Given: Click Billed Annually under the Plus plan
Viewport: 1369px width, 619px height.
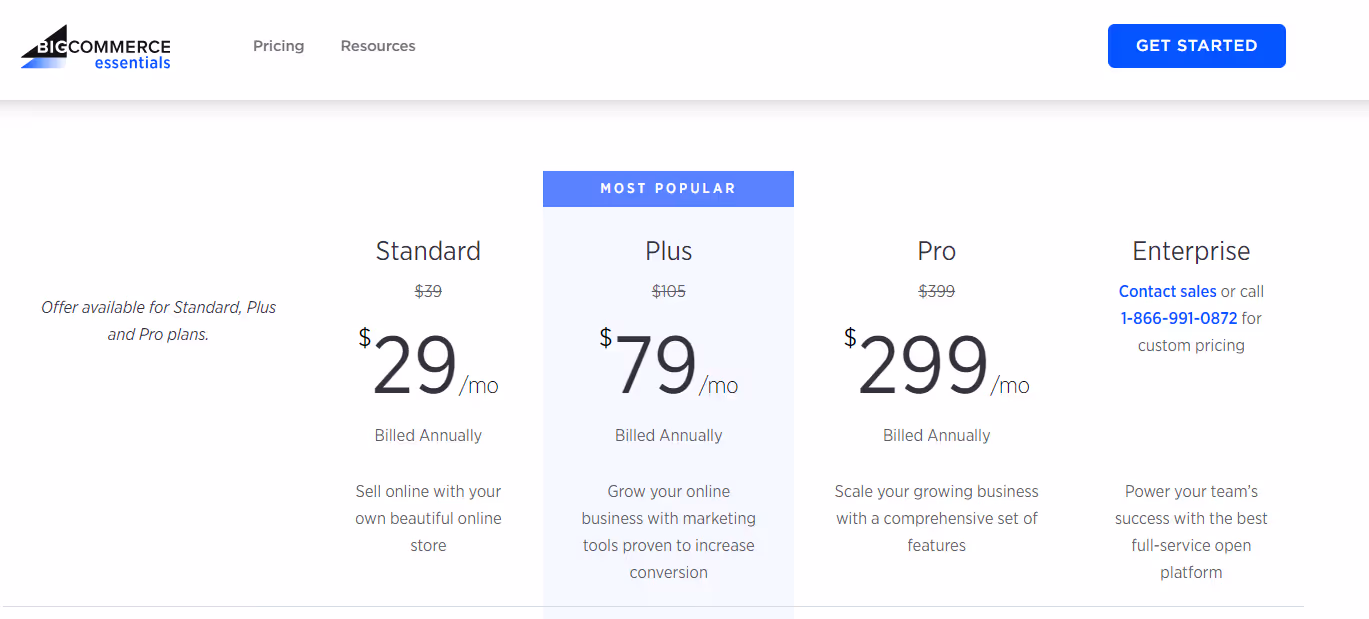Looking at the screenshot, I should (x=668, y=435).
